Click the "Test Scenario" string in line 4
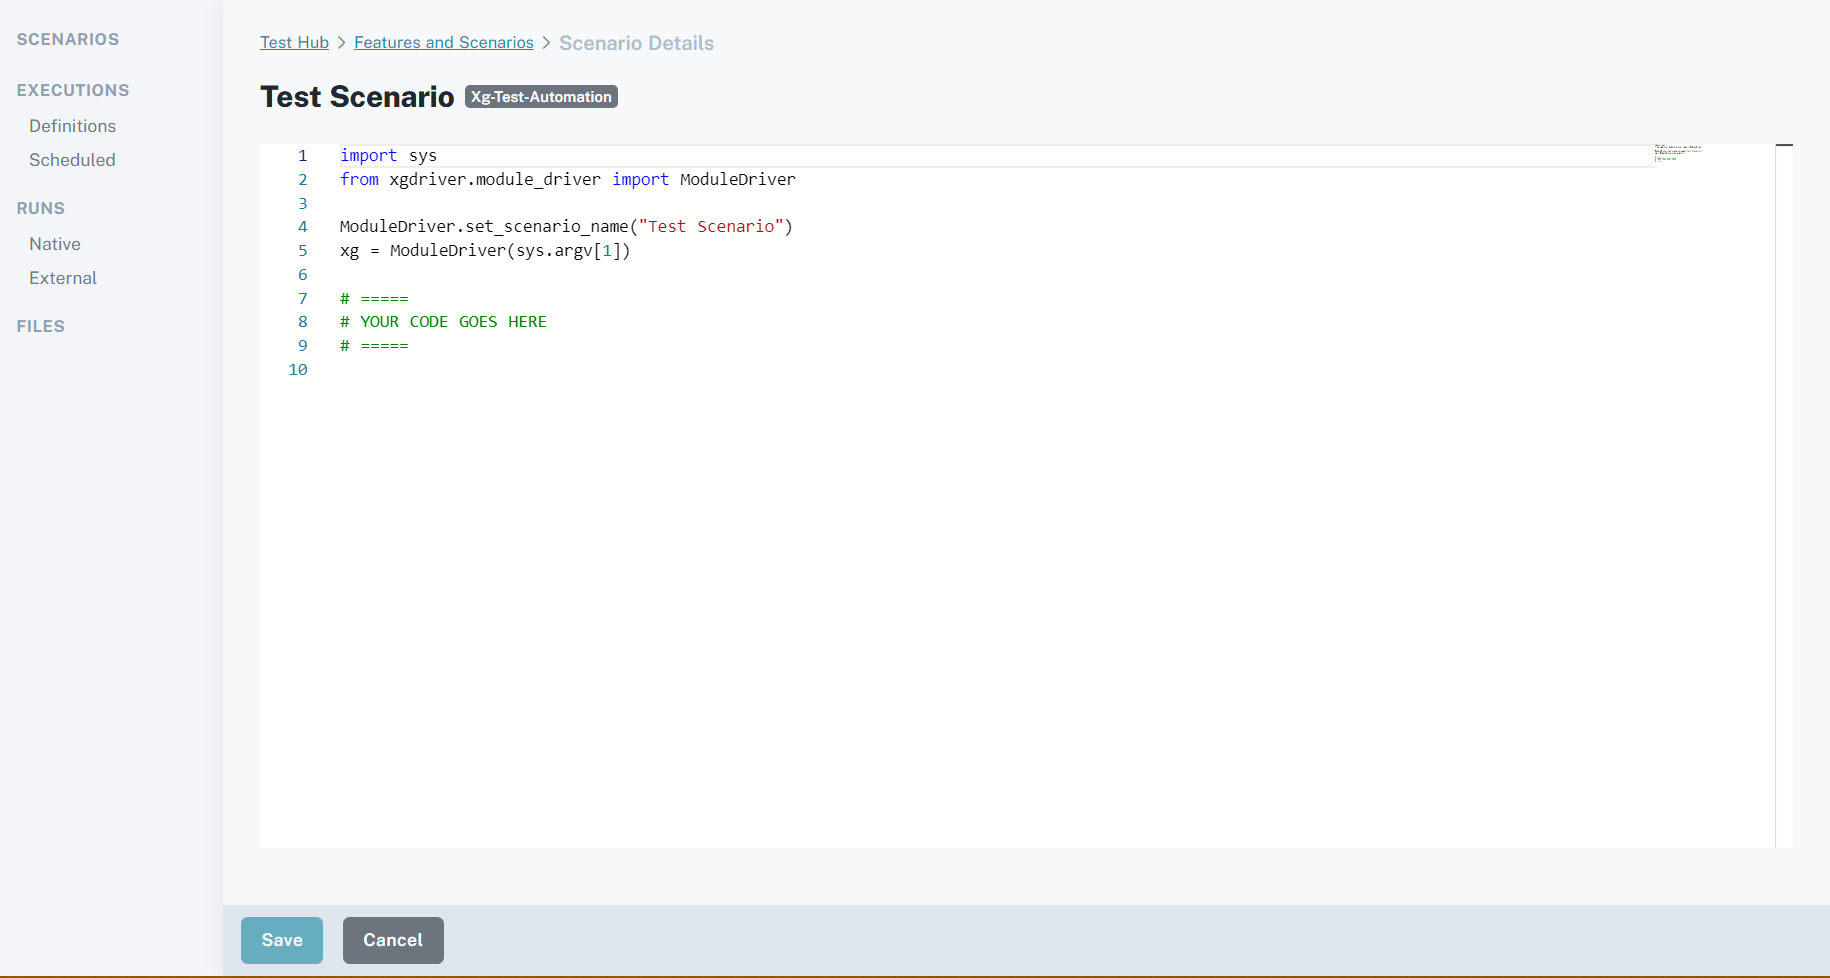This screenshot has width=1830, height=978. pyautogui.click(x=710, y=227)
